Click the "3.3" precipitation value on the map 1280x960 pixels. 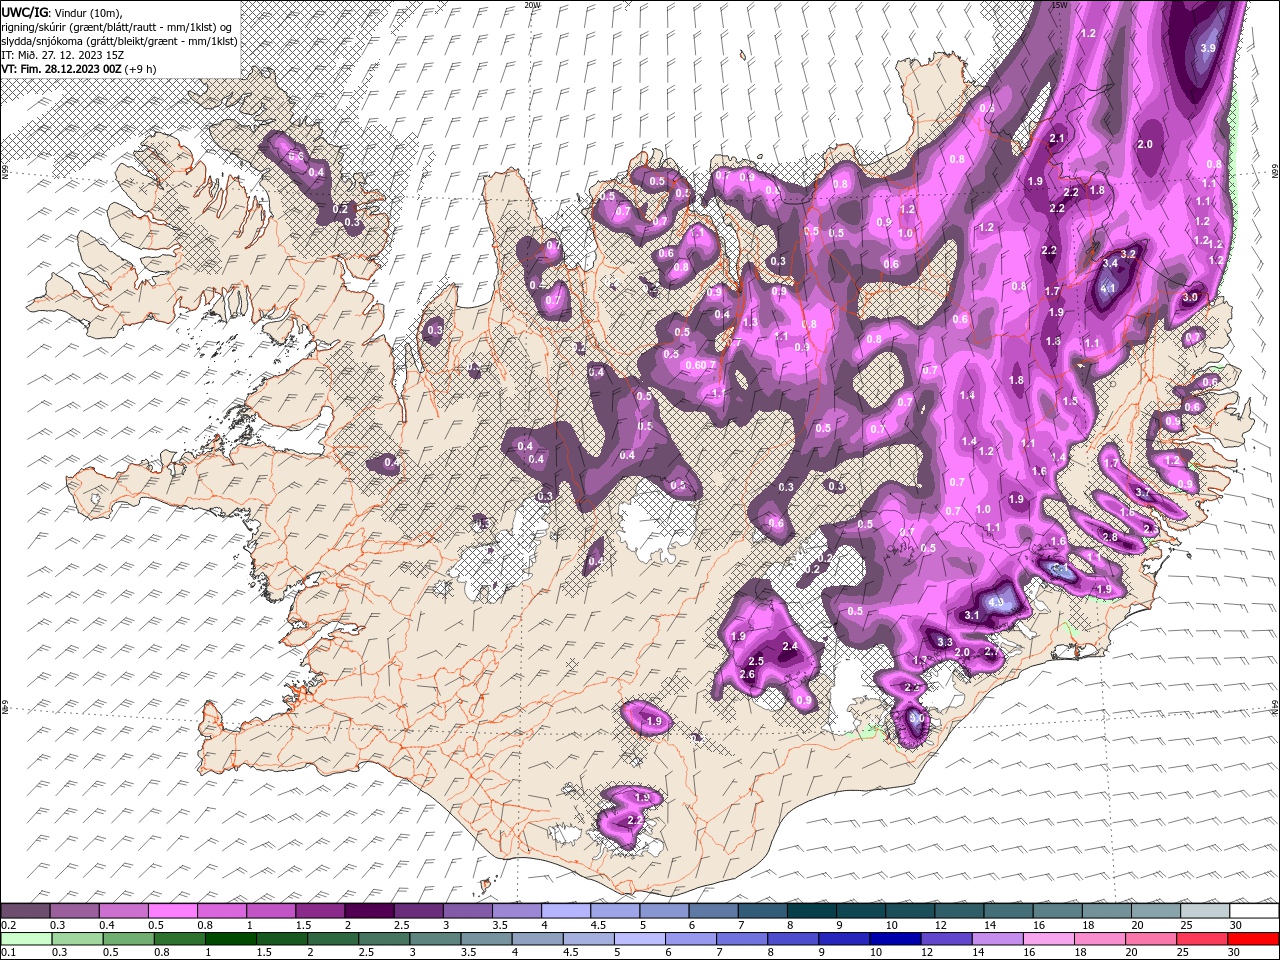point(945,641)
